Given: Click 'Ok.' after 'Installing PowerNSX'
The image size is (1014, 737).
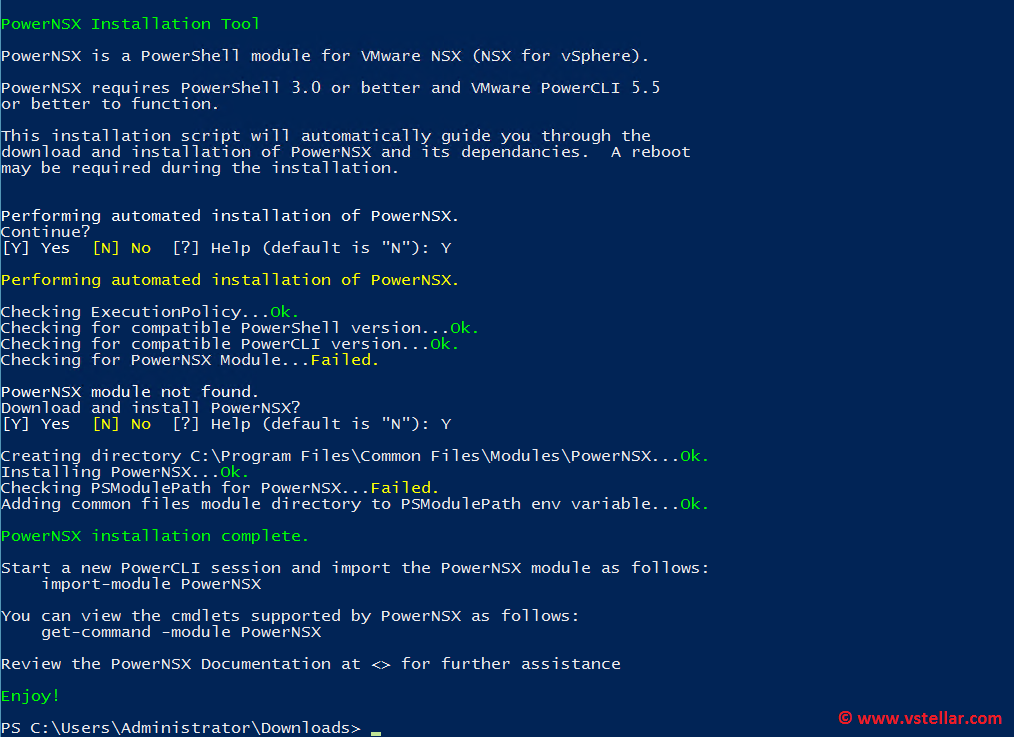Looking at the screenshot, I should tap(235, 472).
